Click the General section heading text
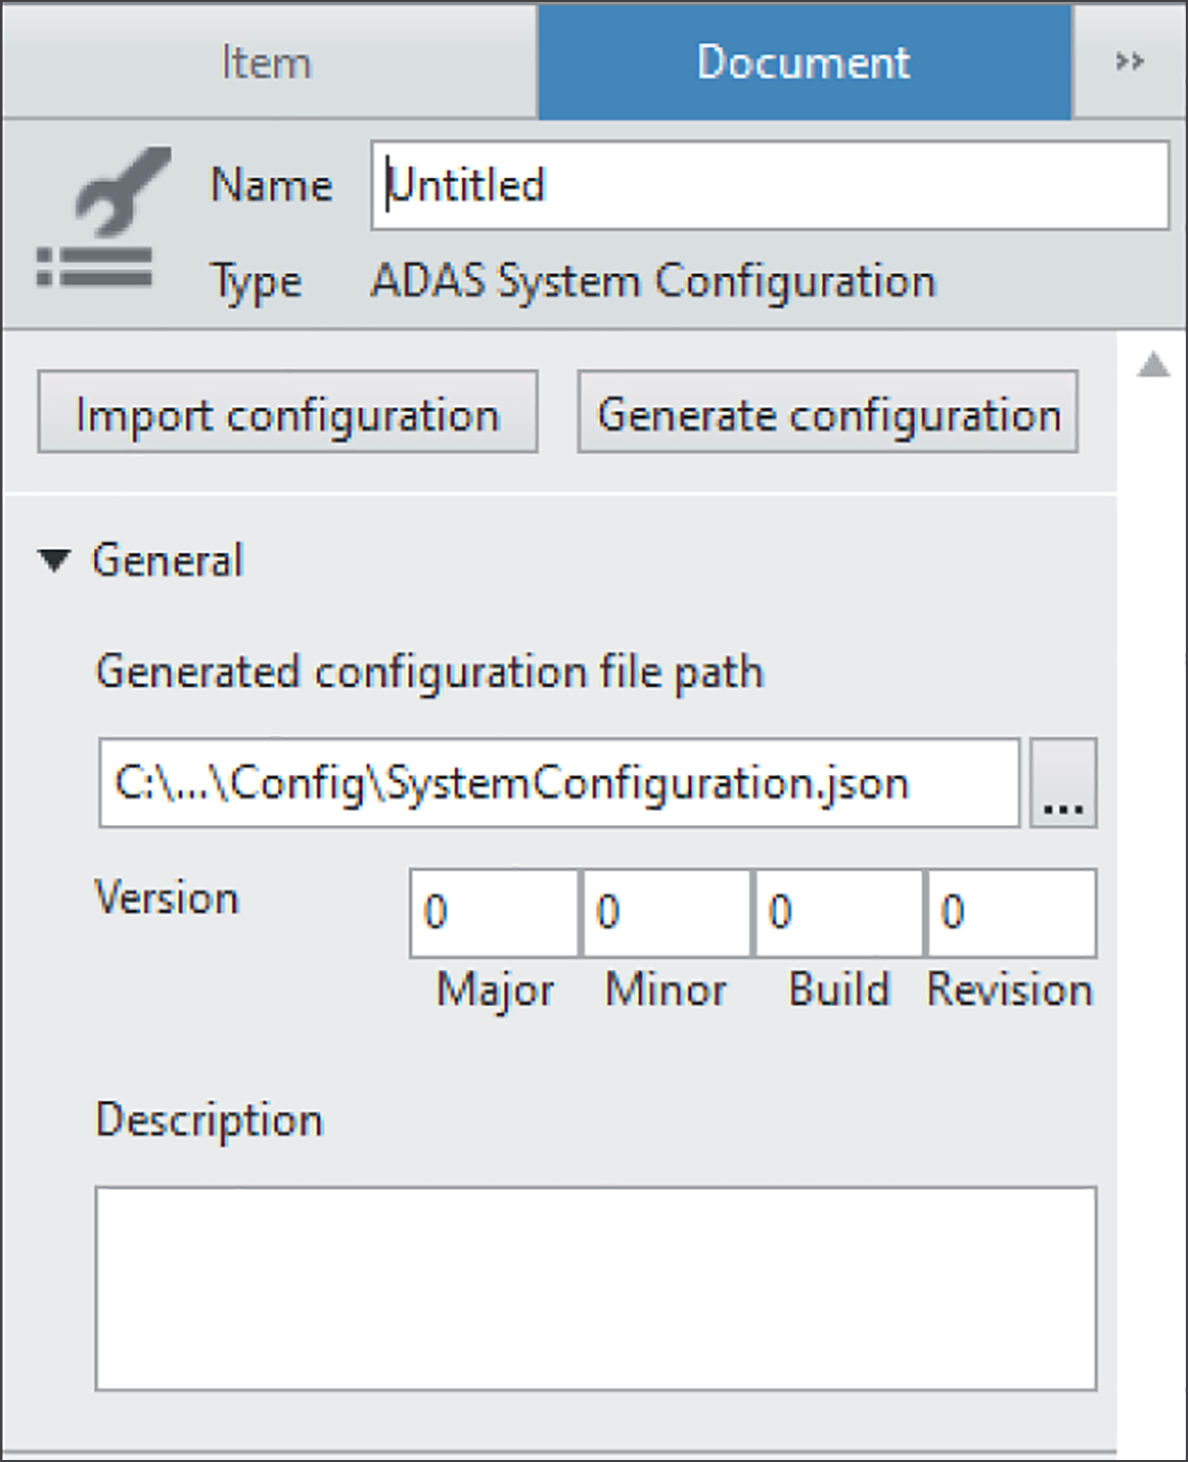This screenshot has height=1462, width=1188. [168, 560]
